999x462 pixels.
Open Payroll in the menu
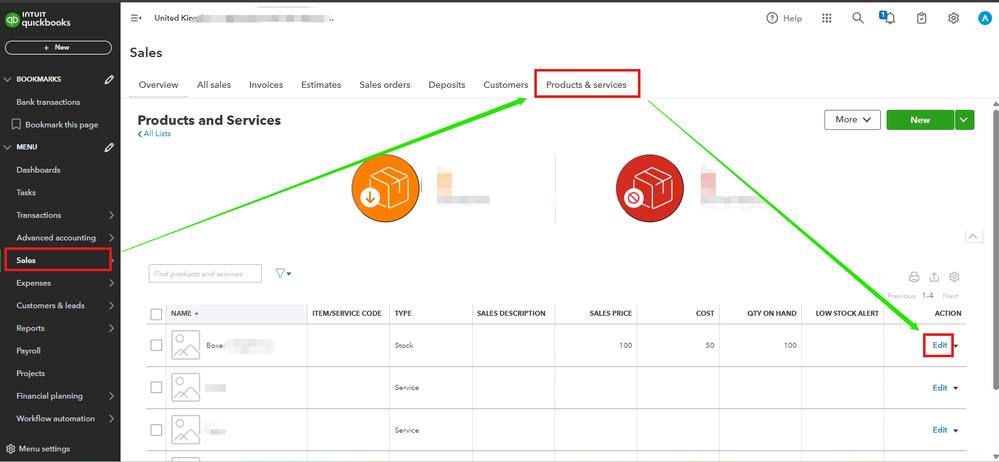[29, 351]
